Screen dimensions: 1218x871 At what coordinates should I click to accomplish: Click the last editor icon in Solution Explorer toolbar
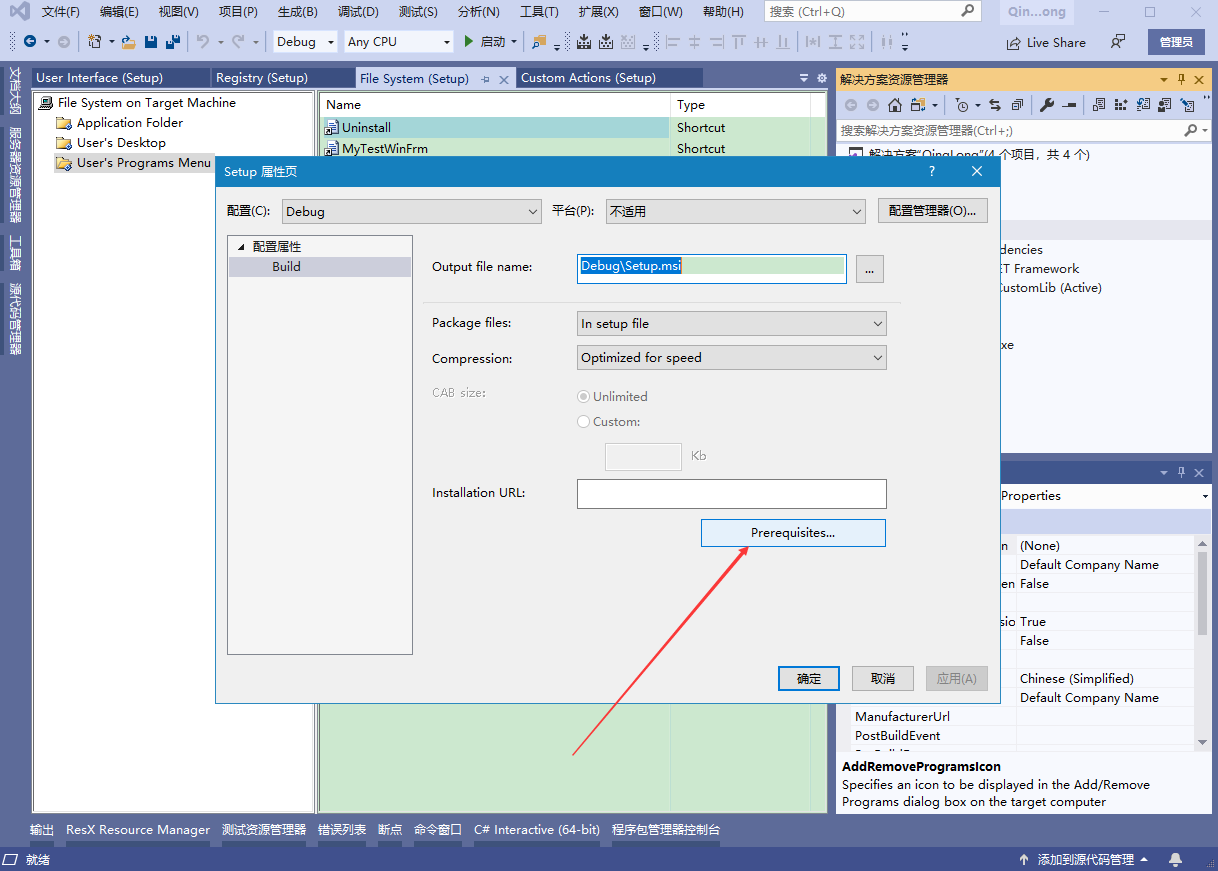tap(1187, 105)
